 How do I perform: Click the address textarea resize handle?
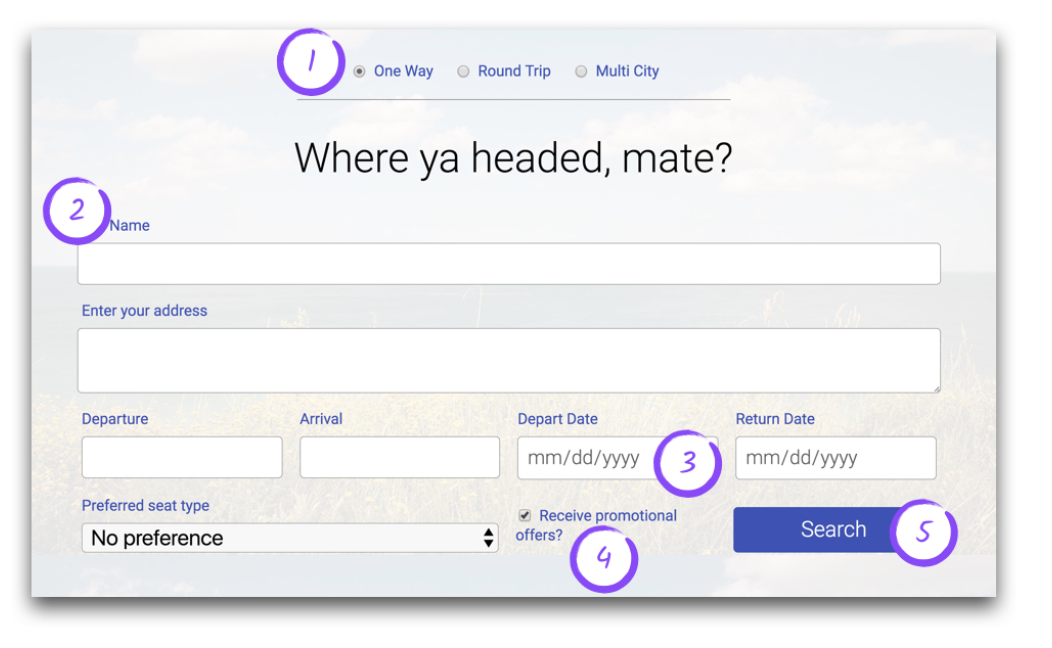[935, 388]
